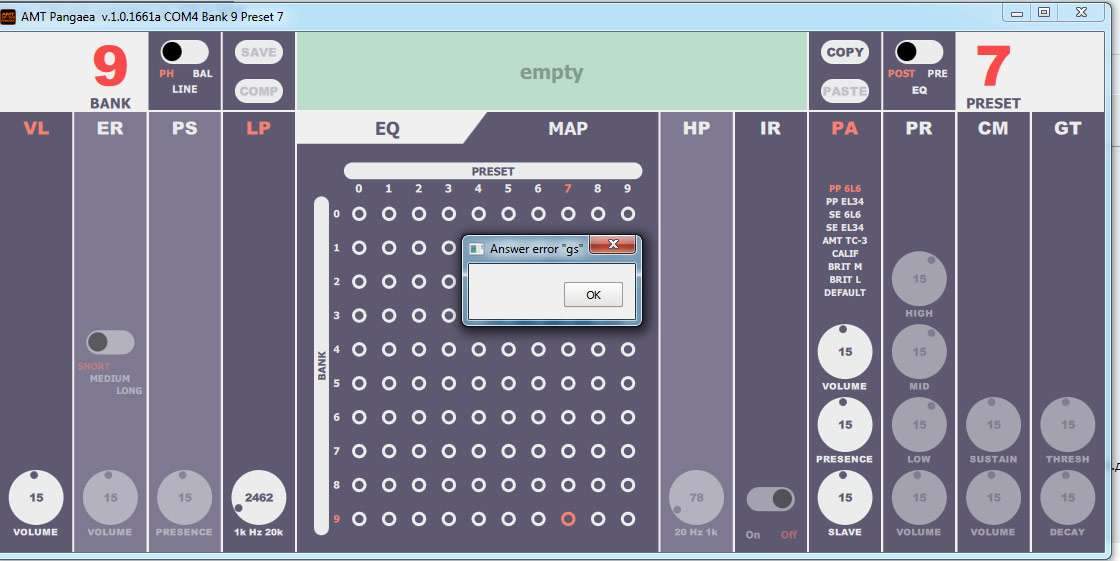Click the GT DECAY knob
Image resolution: width=1120 pixels, height=561 pixels.
tap(1068, 497)
